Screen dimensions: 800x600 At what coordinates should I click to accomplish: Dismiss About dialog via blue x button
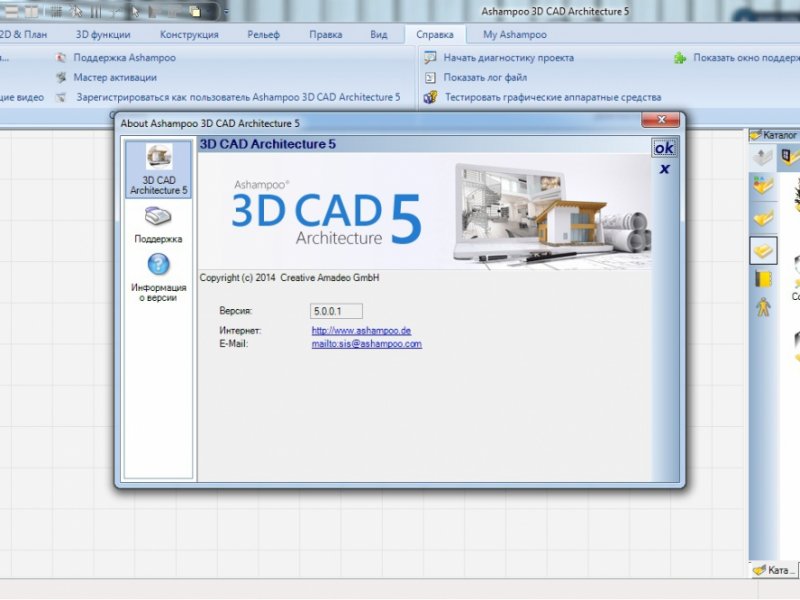tap(664, 169)
